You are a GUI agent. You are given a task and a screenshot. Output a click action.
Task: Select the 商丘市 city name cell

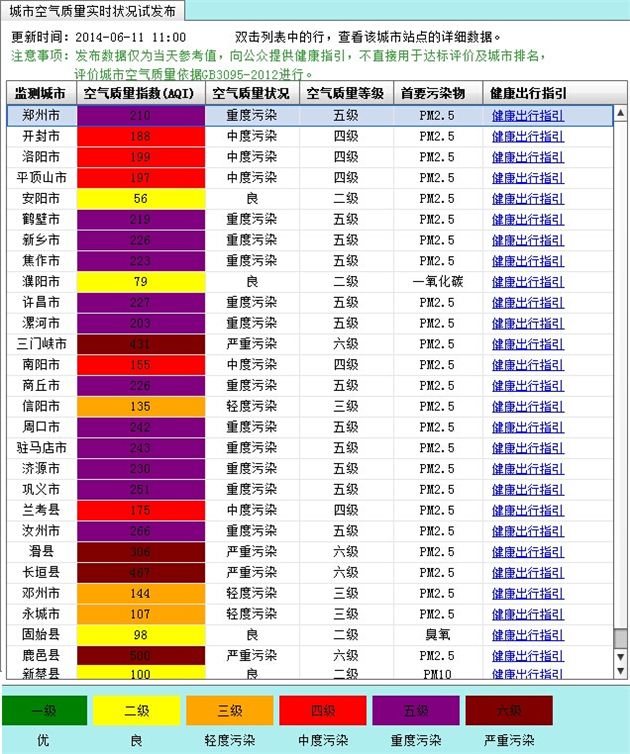(x=42, y=385)
